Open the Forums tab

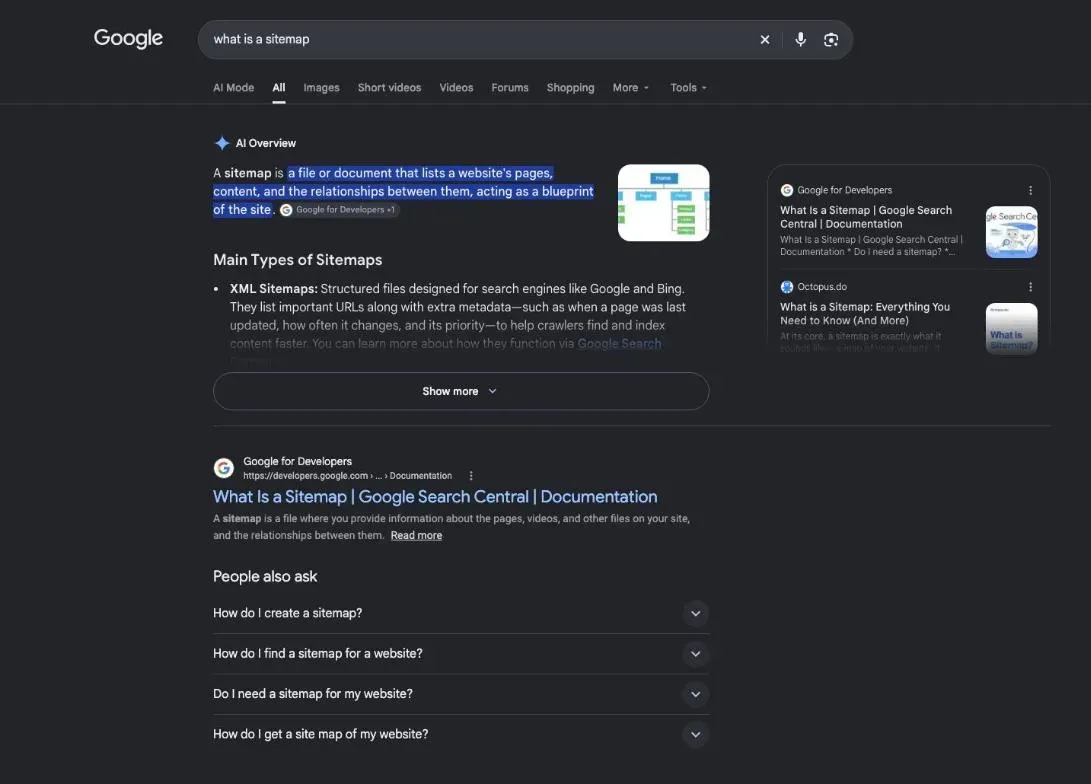tap(510, 88)
